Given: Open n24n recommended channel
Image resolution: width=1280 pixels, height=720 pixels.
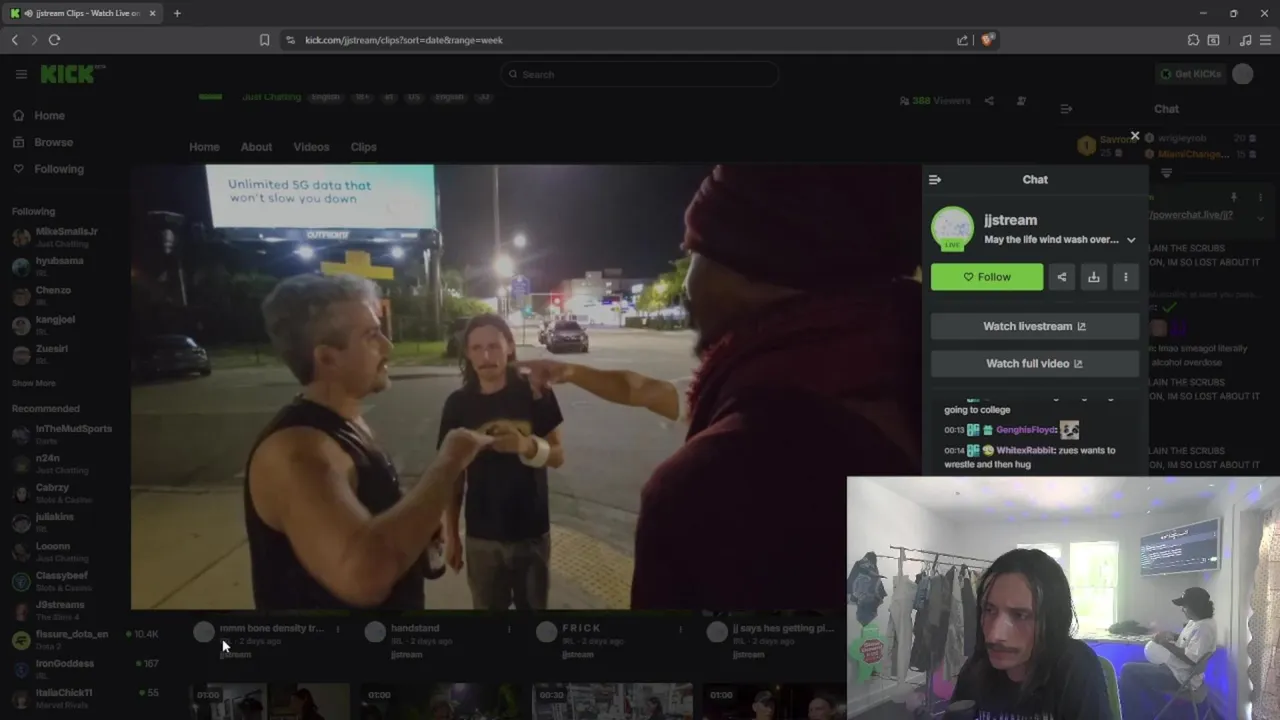Looking at the screenshot, I should (x=62, y=463).
